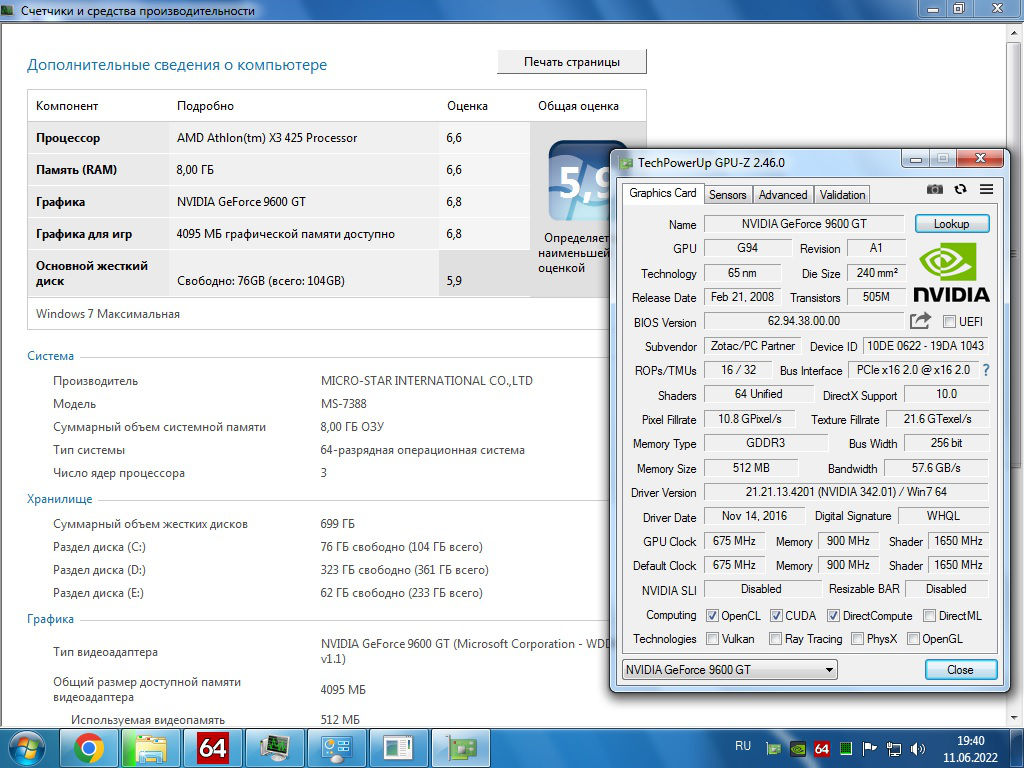This screenshot has height=768, width=1024.
Task: Click the GPU-Z Close button
Action: coord(961,669)
